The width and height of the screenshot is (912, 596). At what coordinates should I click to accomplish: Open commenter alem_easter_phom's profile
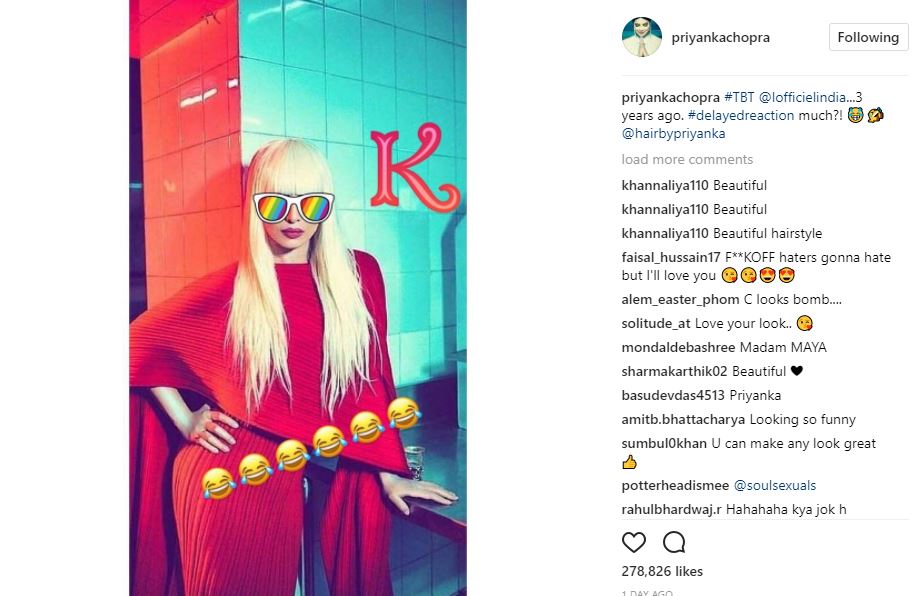(x=680, y=299)
